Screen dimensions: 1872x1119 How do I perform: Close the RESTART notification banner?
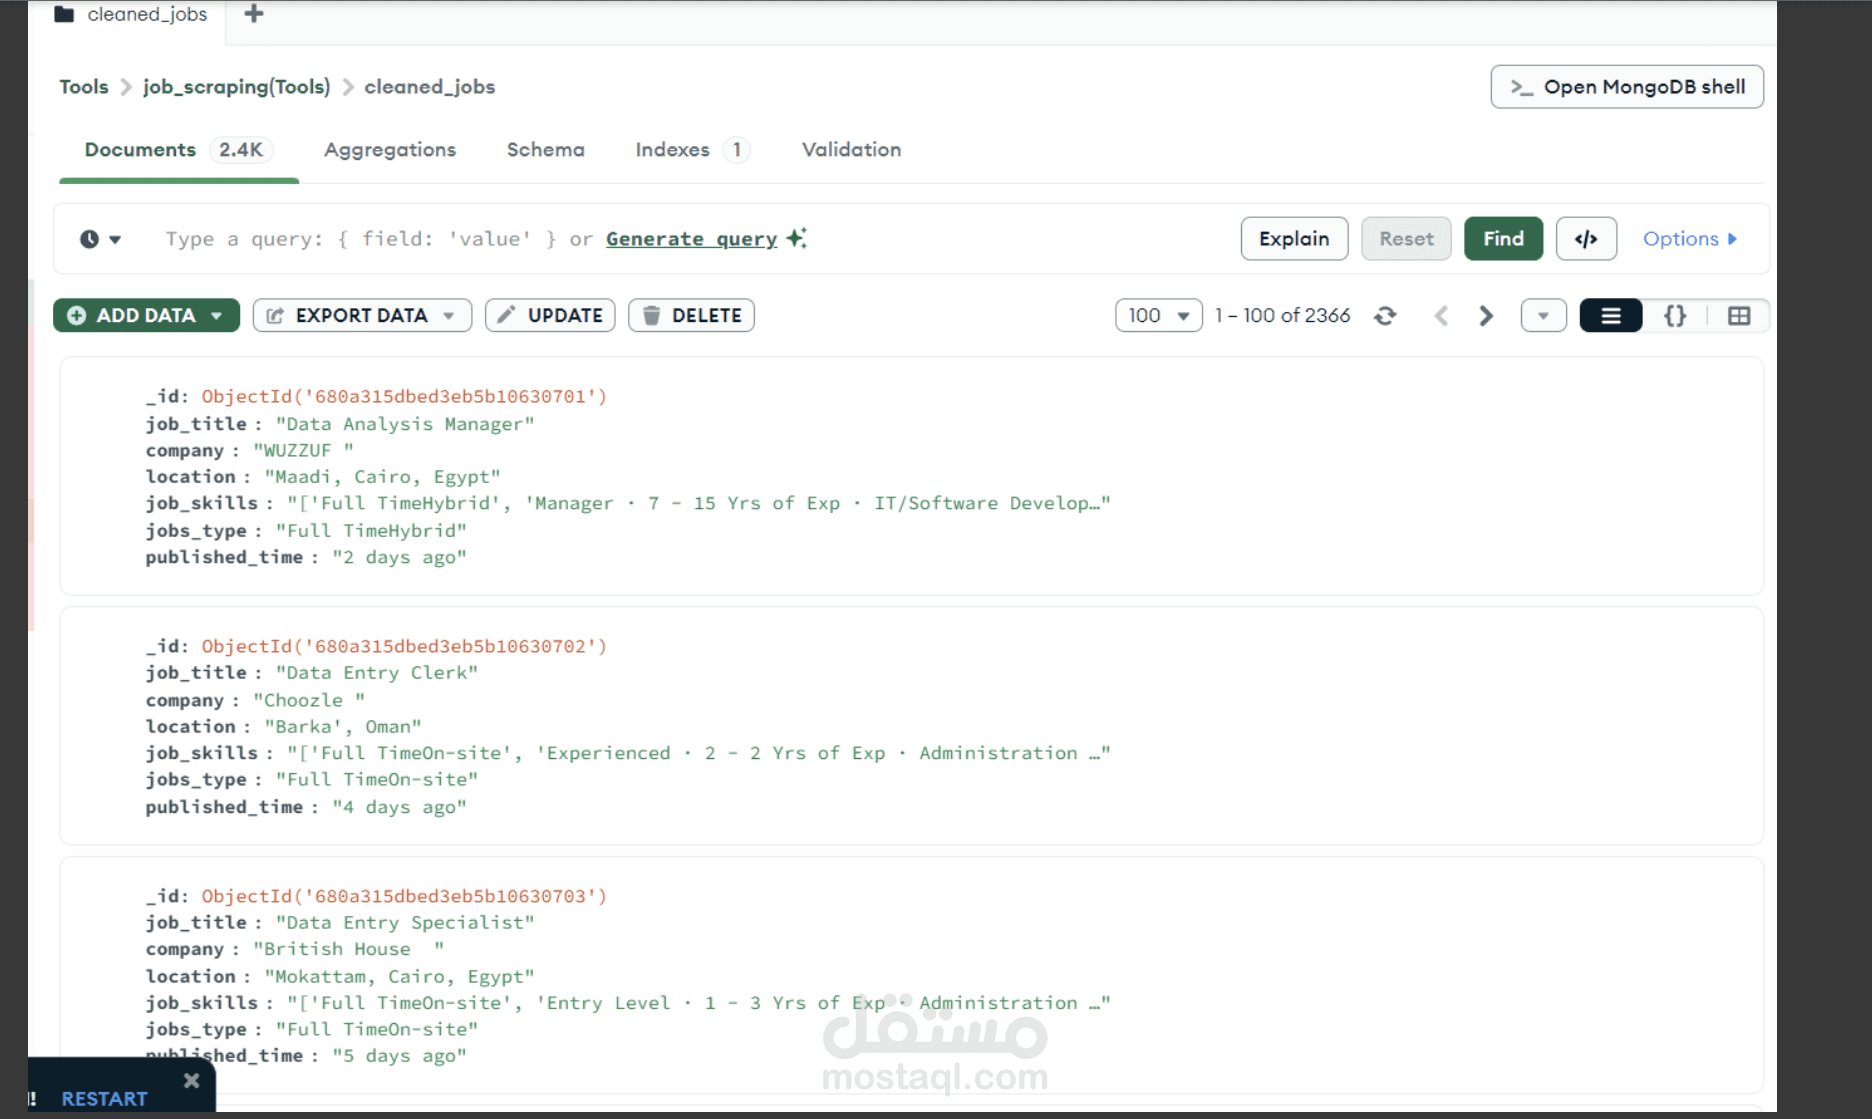pos(192,1080)
